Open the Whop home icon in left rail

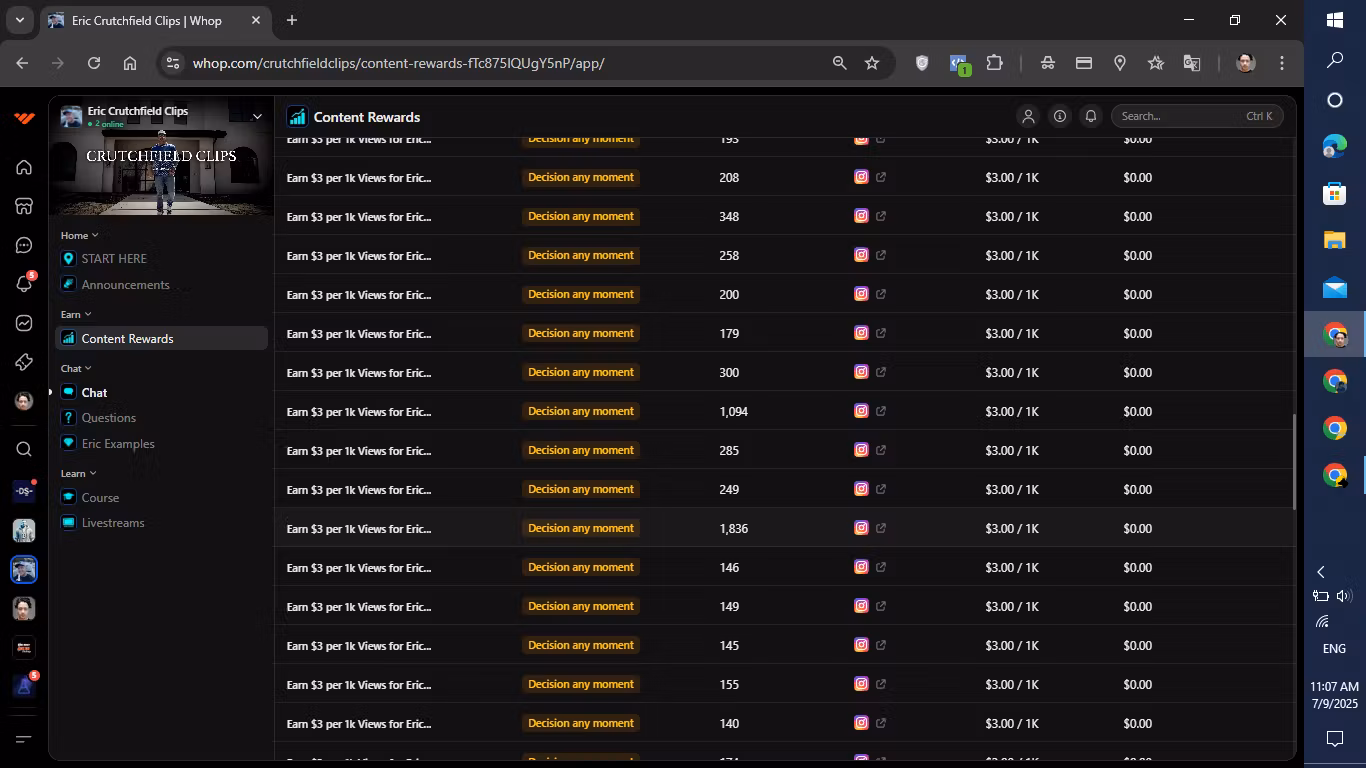click(x=24, y=167)
